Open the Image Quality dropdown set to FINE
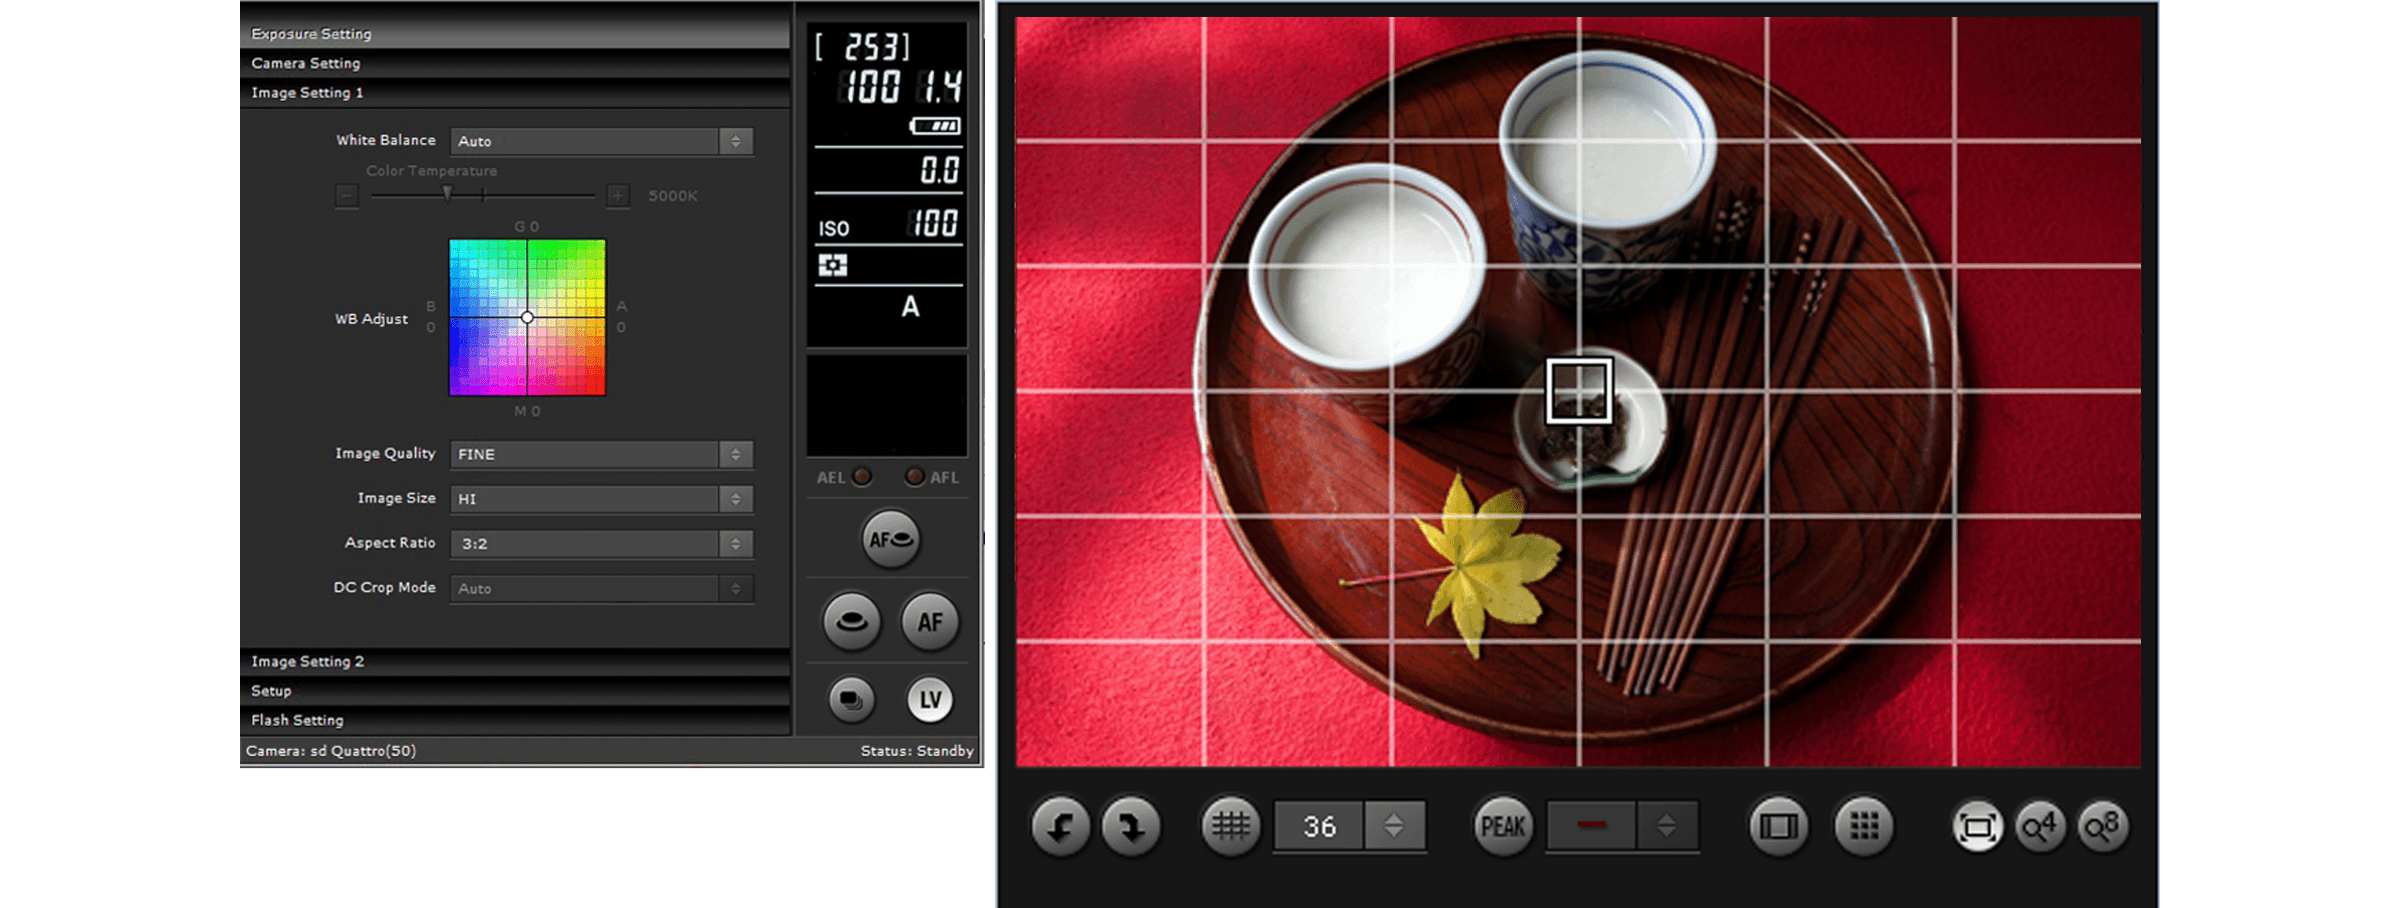The width and height of the screenshot is (2400, 908). pos(601,454)
